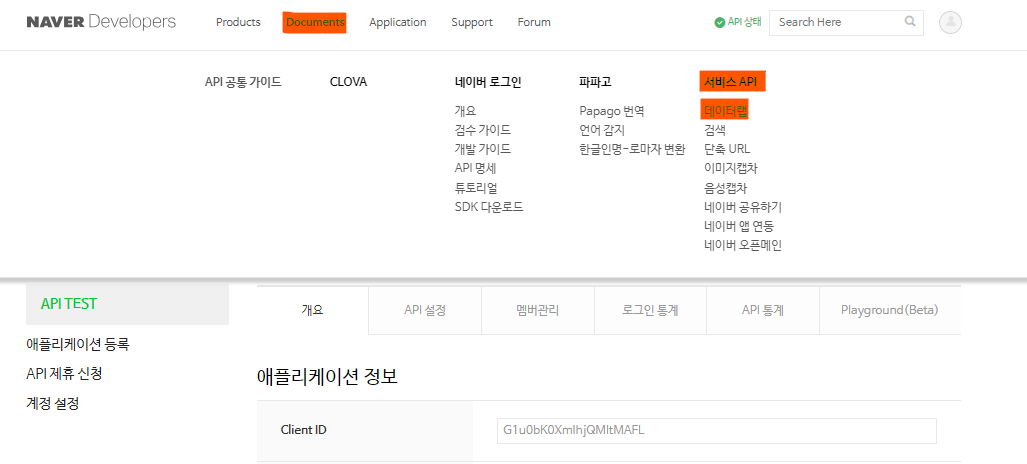The width and height of the screenshot is (1027, 464).
Task: Select API 명세 link
Action: tap(476, 168)
